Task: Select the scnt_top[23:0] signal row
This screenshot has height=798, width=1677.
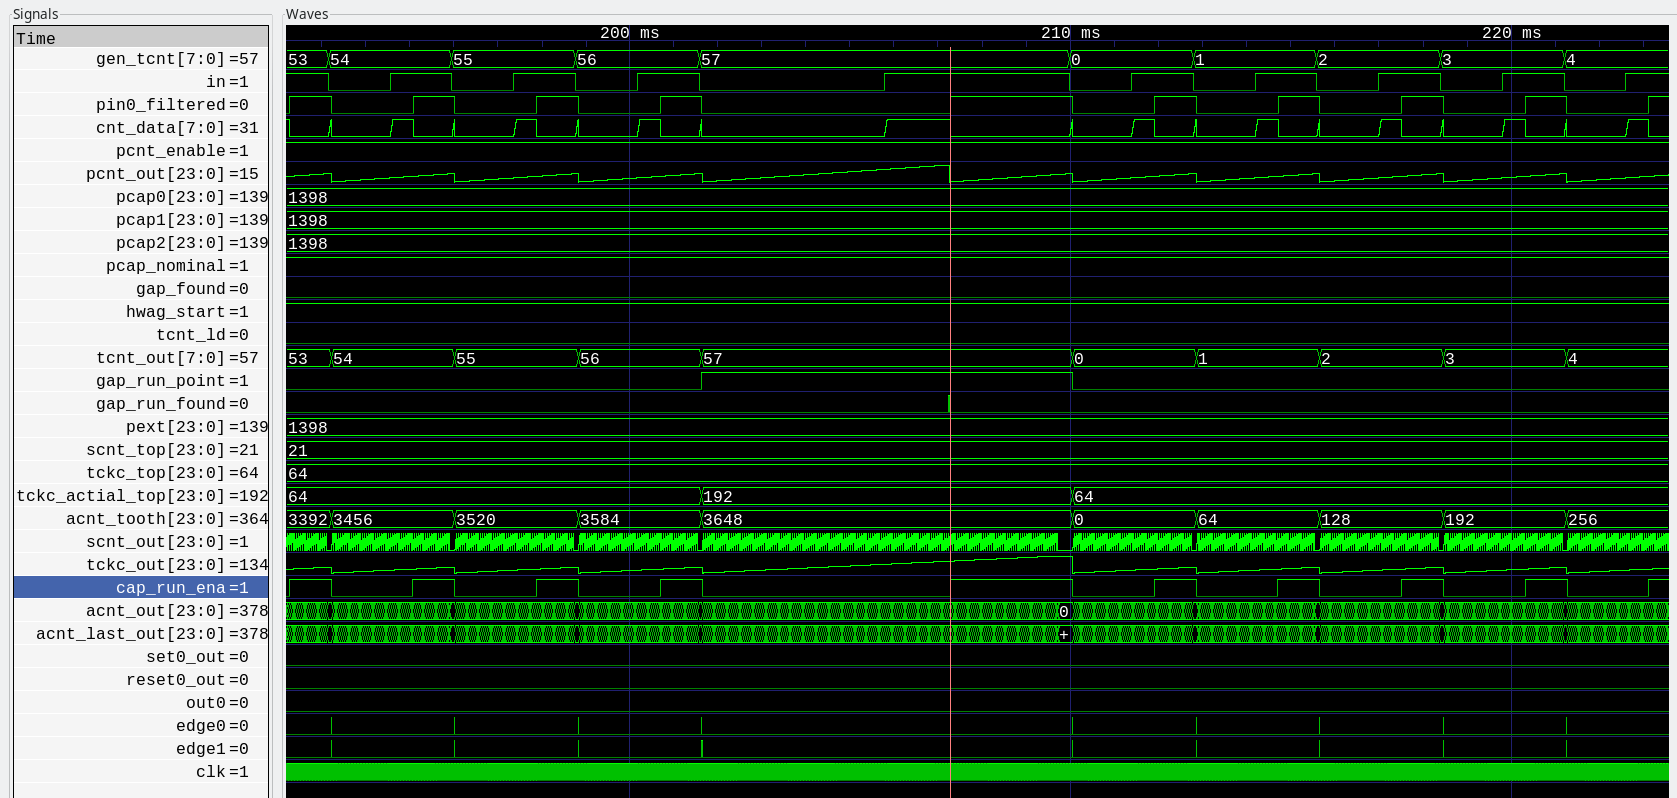Action: (141, 450)
